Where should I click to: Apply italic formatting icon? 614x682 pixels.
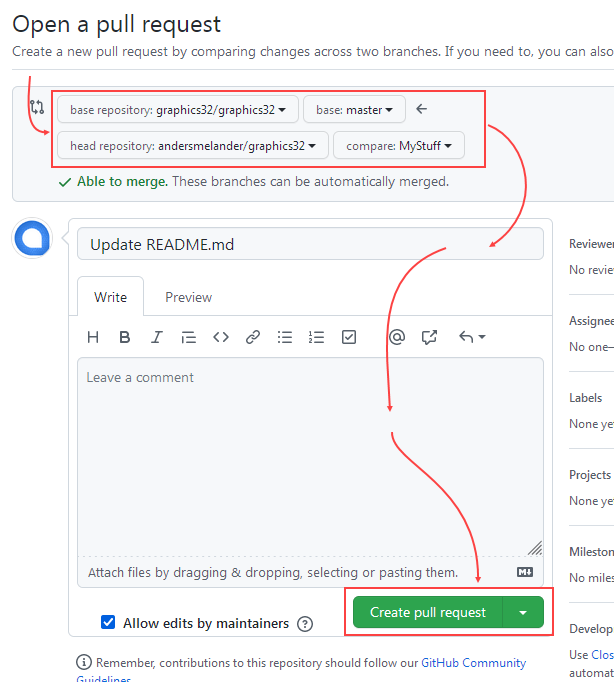tap(157, 337)
